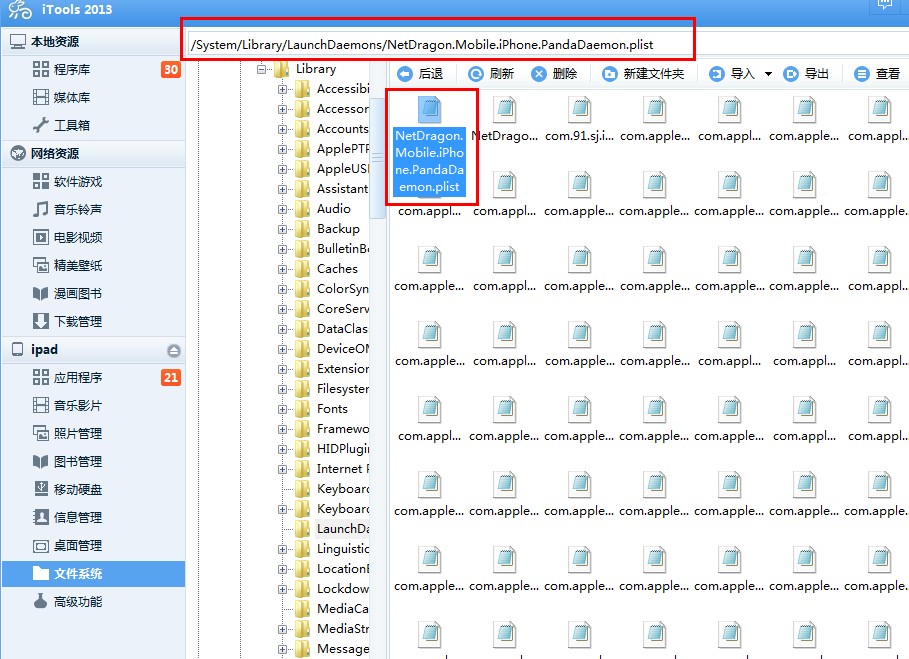Click the 新建文件夹 new folder icon
Screen dimensions: 909x659
(x=610, y=74)
